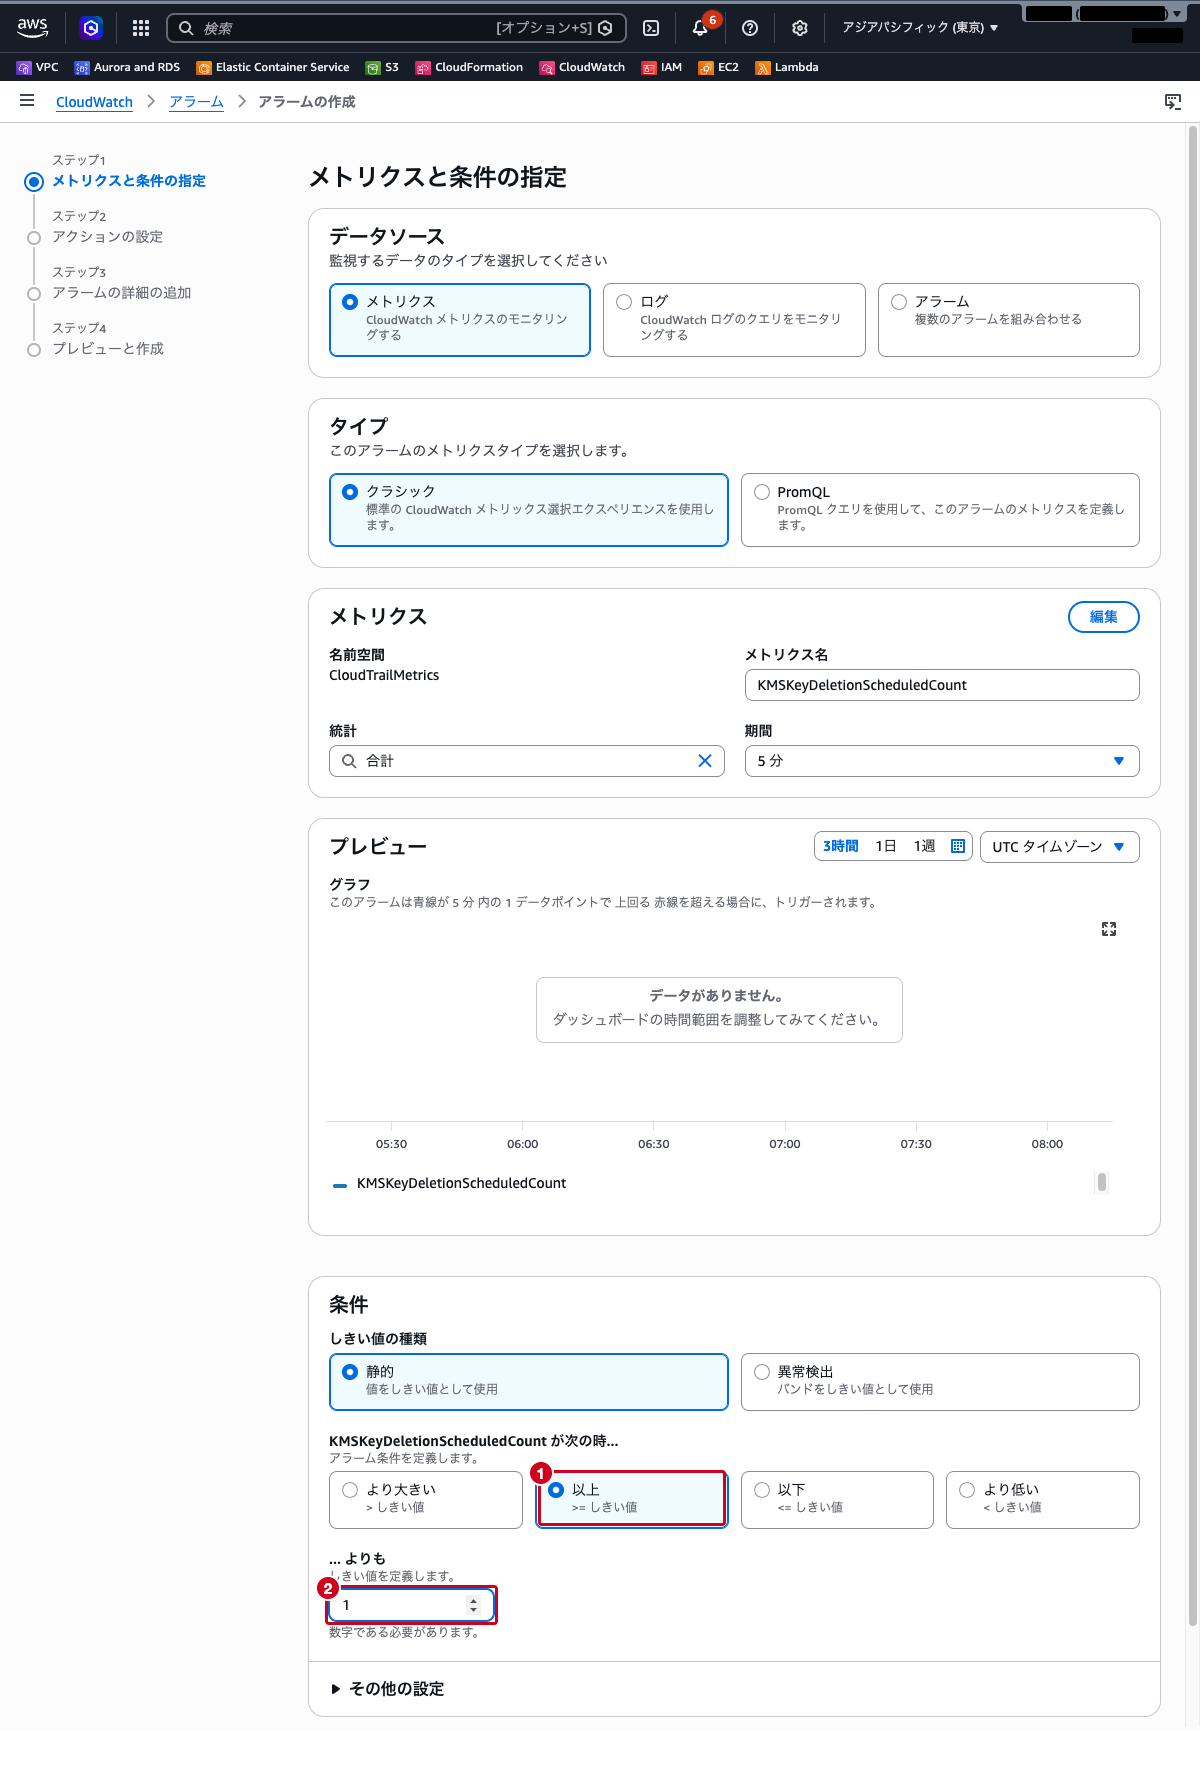Open the 期間 5 分 dropdown
This screenshot has height=1766, width=1200.
(x=942, y=761)
